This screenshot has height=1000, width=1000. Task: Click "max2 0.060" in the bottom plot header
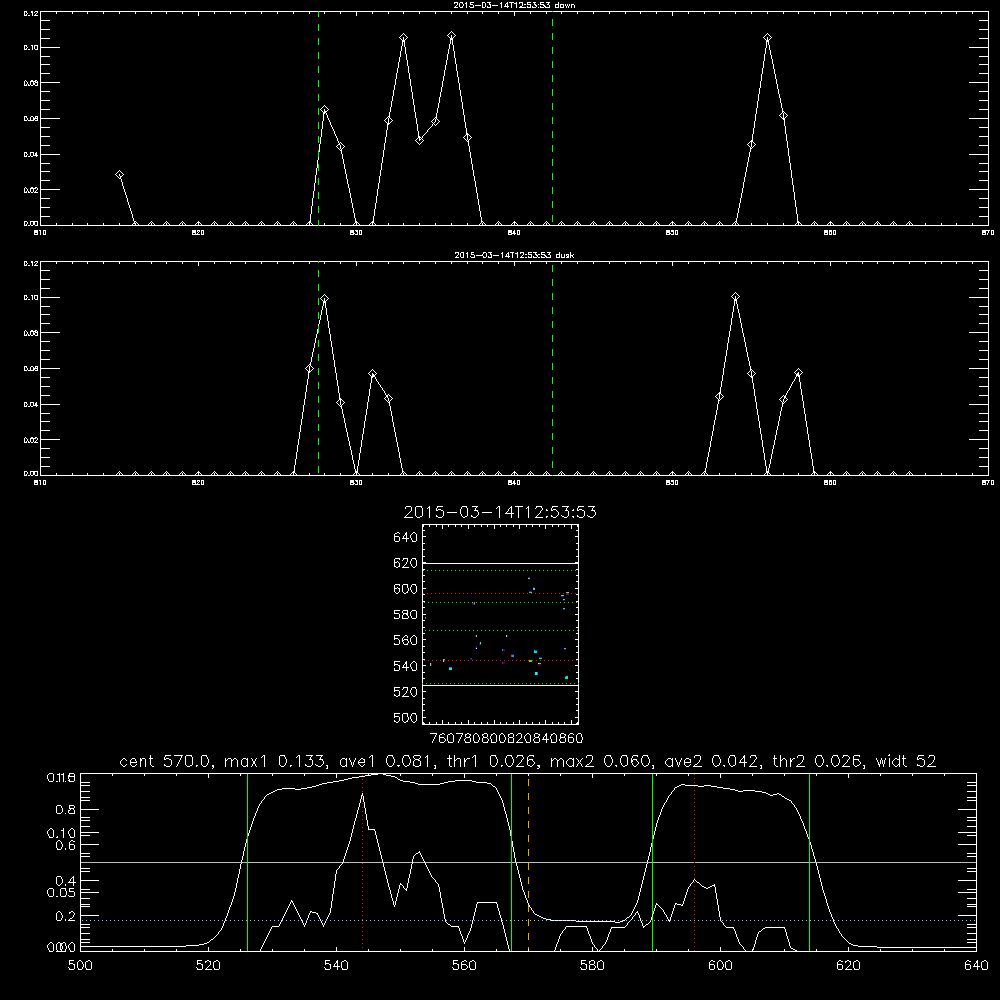601,761
